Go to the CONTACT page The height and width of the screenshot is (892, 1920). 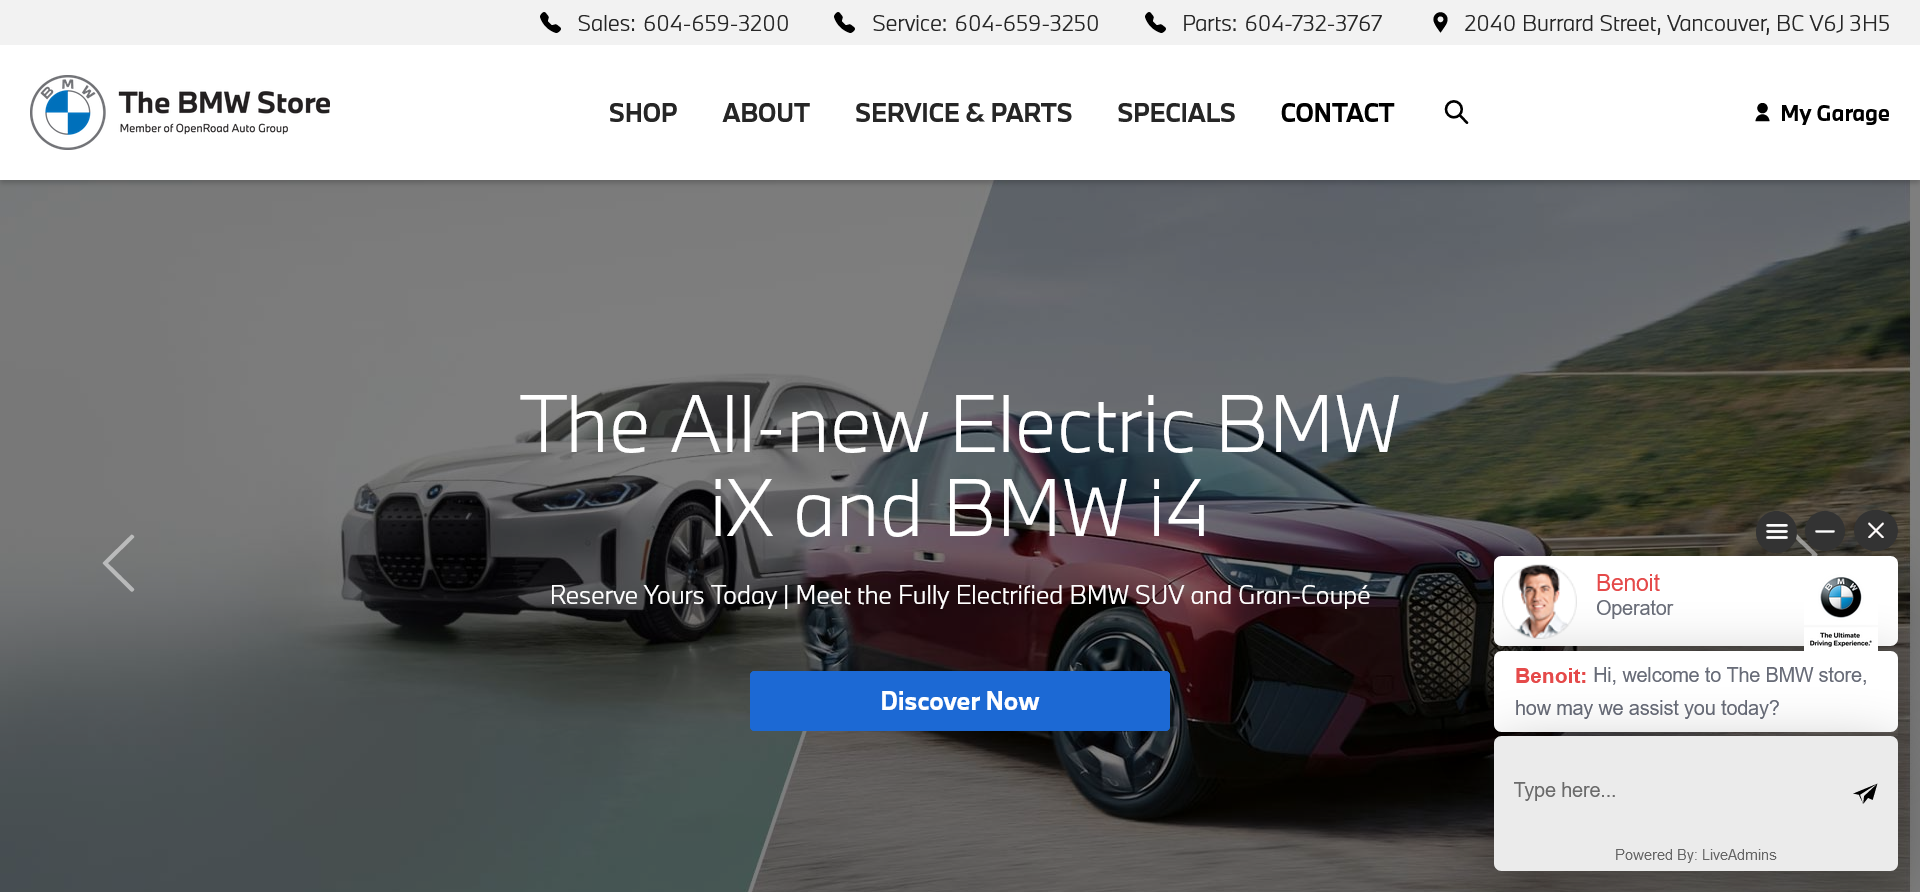coord(1337,113)
